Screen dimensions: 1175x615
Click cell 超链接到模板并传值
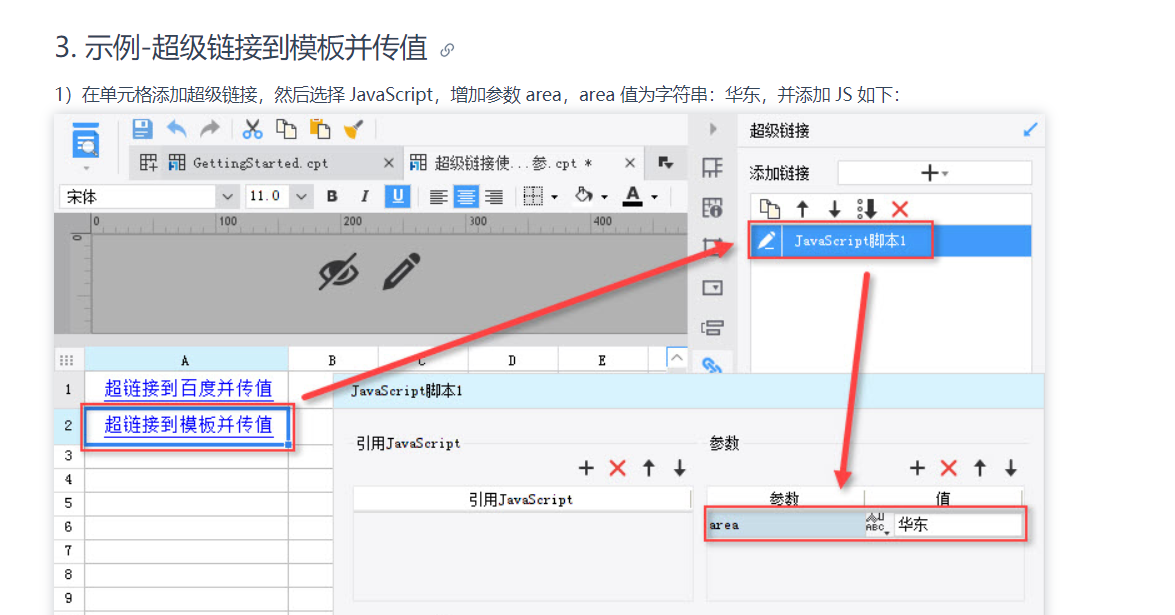coord(187,425)
